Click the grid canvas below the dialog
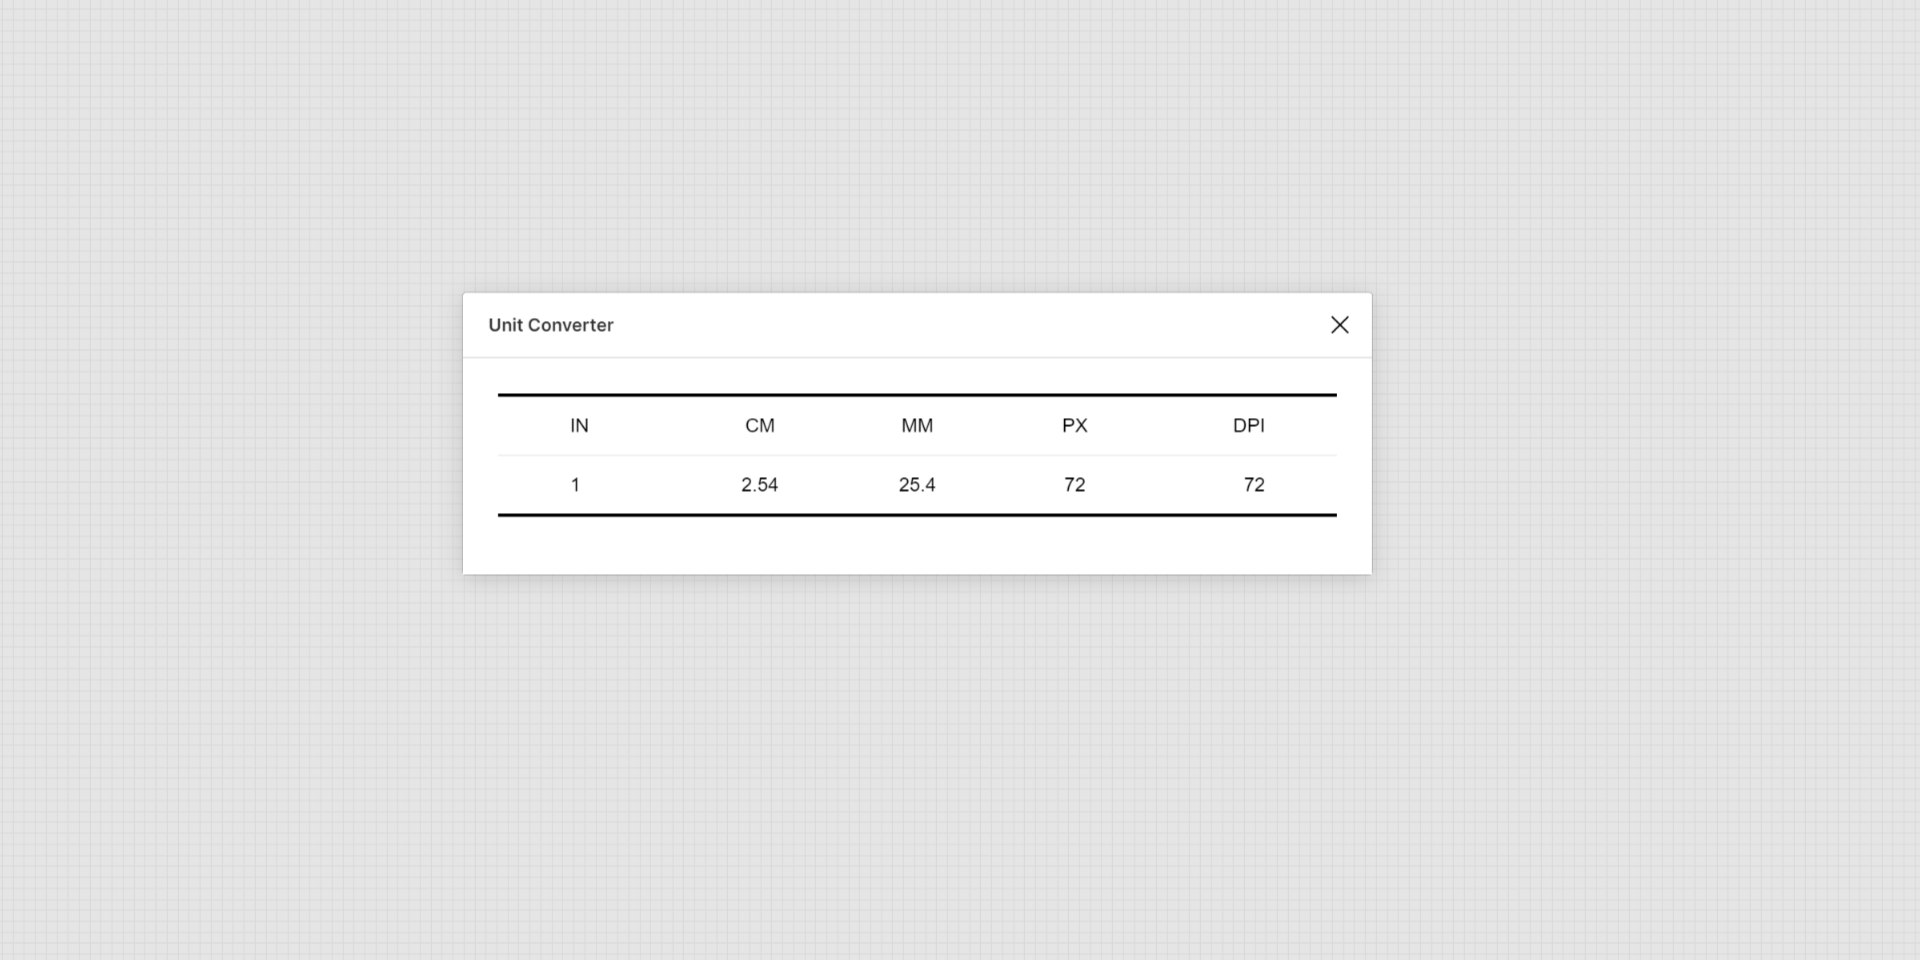This screenshot has width=1920, height=960. point(917,760)
